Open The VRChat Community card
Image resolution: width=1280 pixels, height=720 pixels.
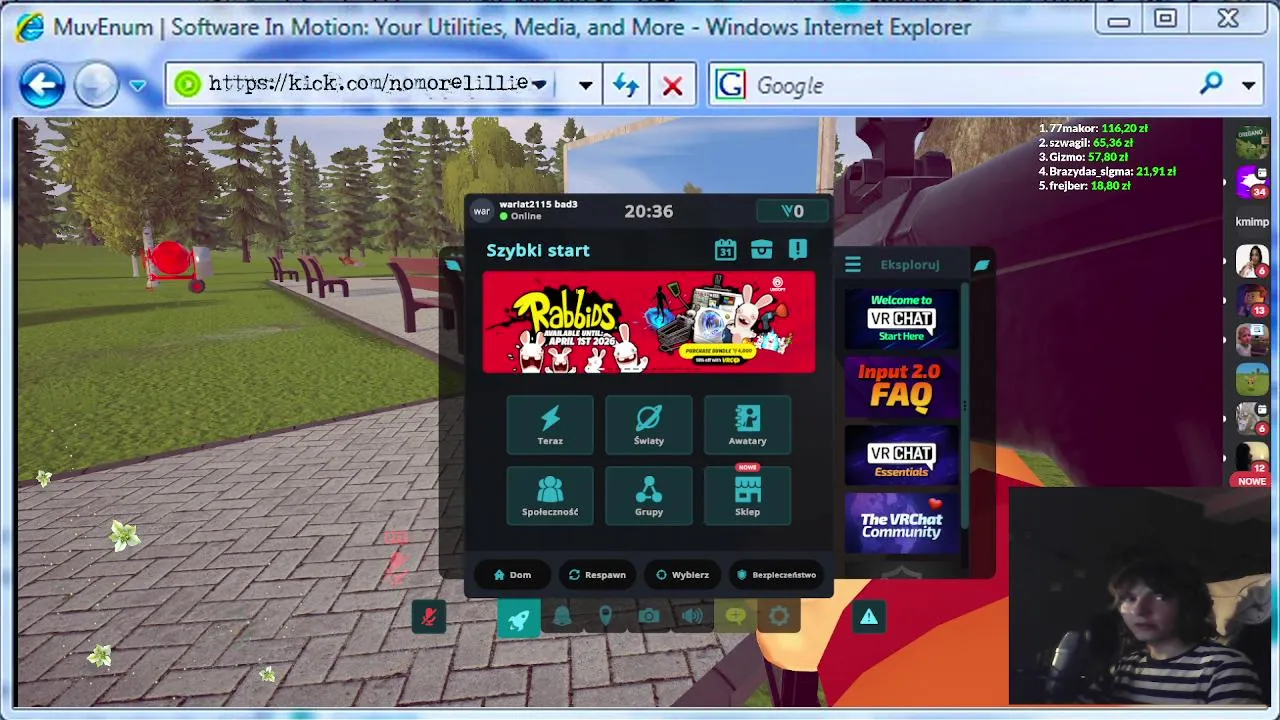901,524
